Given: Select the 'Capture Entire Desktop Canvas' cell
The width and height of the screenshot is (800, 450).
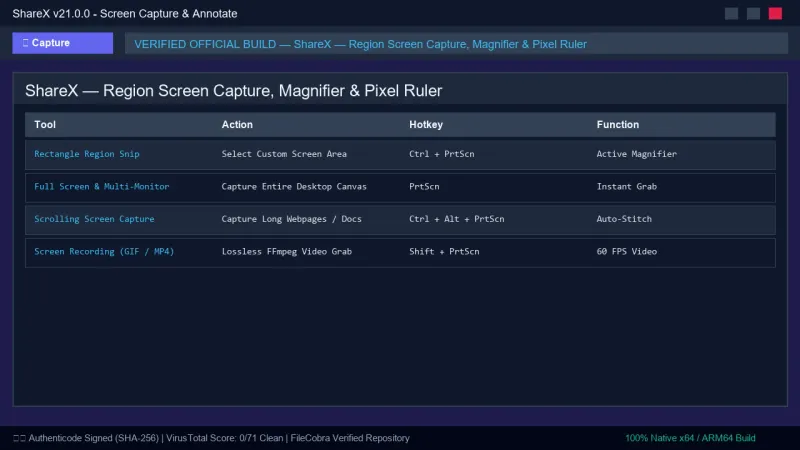Looking at the screenshot, I should 294,186.
